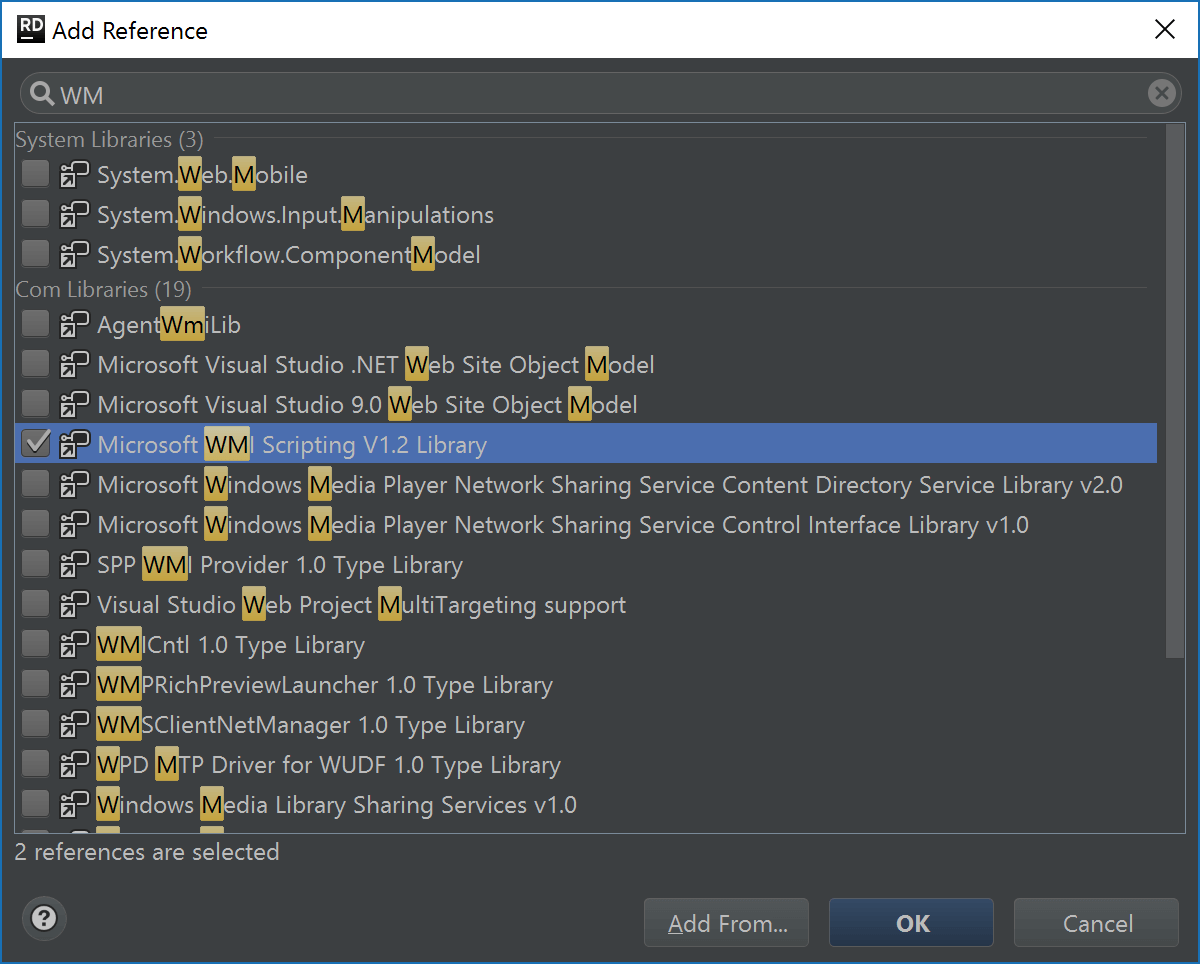Check the Control Interface Library v1.0 checkbox
Viewport: 1200px width, 964px height.
pyautogui.click(x=36, y=524)
